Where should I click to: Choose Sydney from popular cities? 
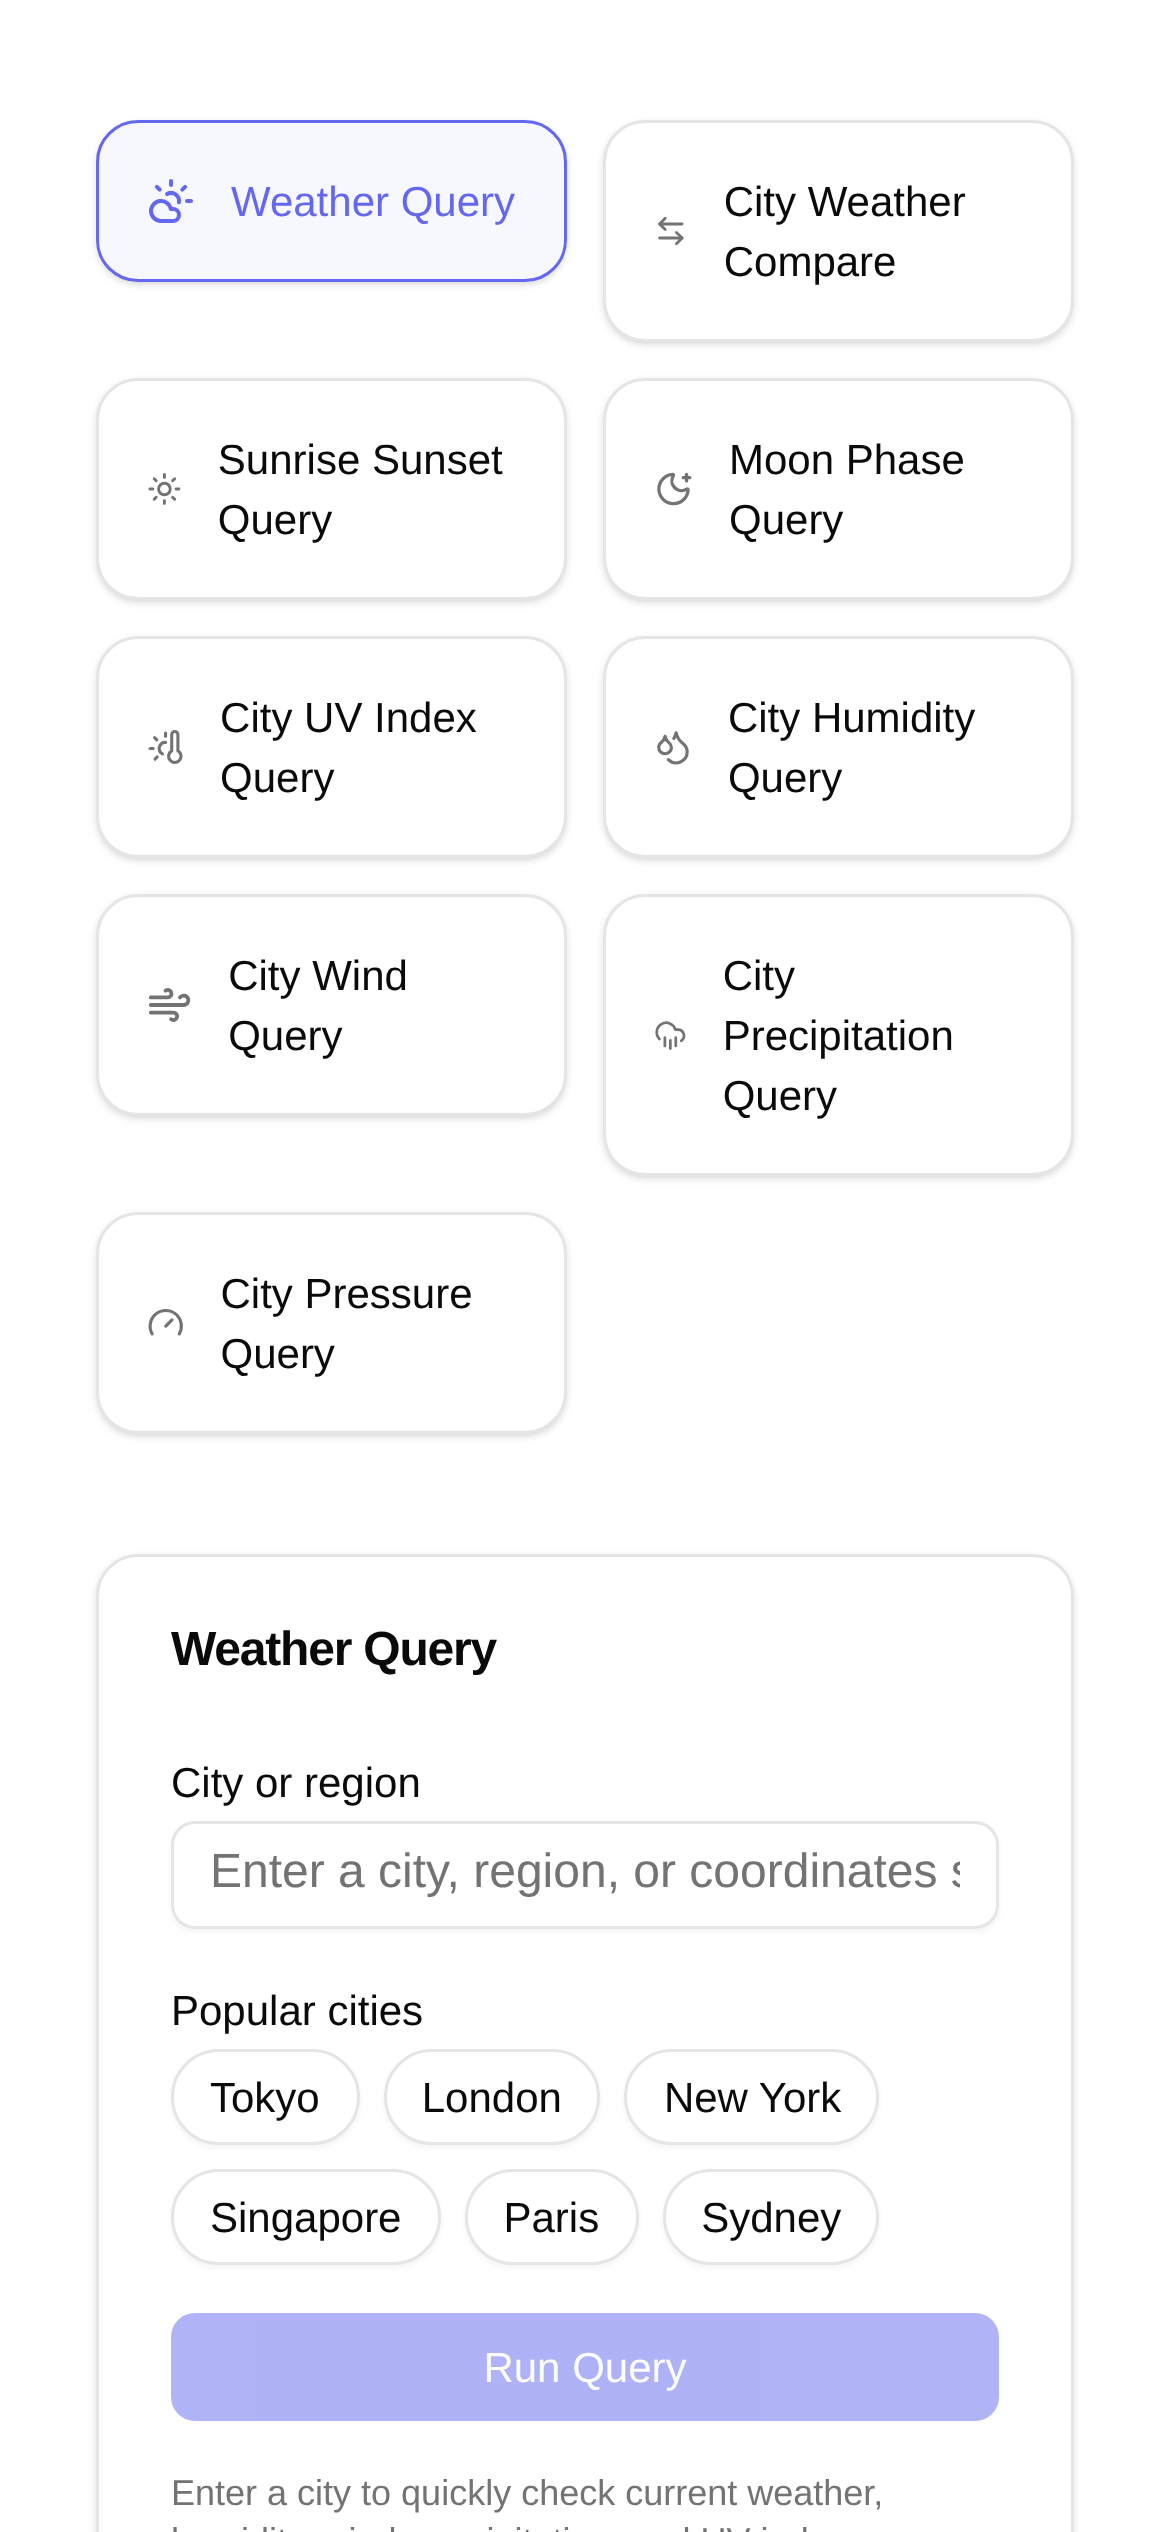(770, 2218)
